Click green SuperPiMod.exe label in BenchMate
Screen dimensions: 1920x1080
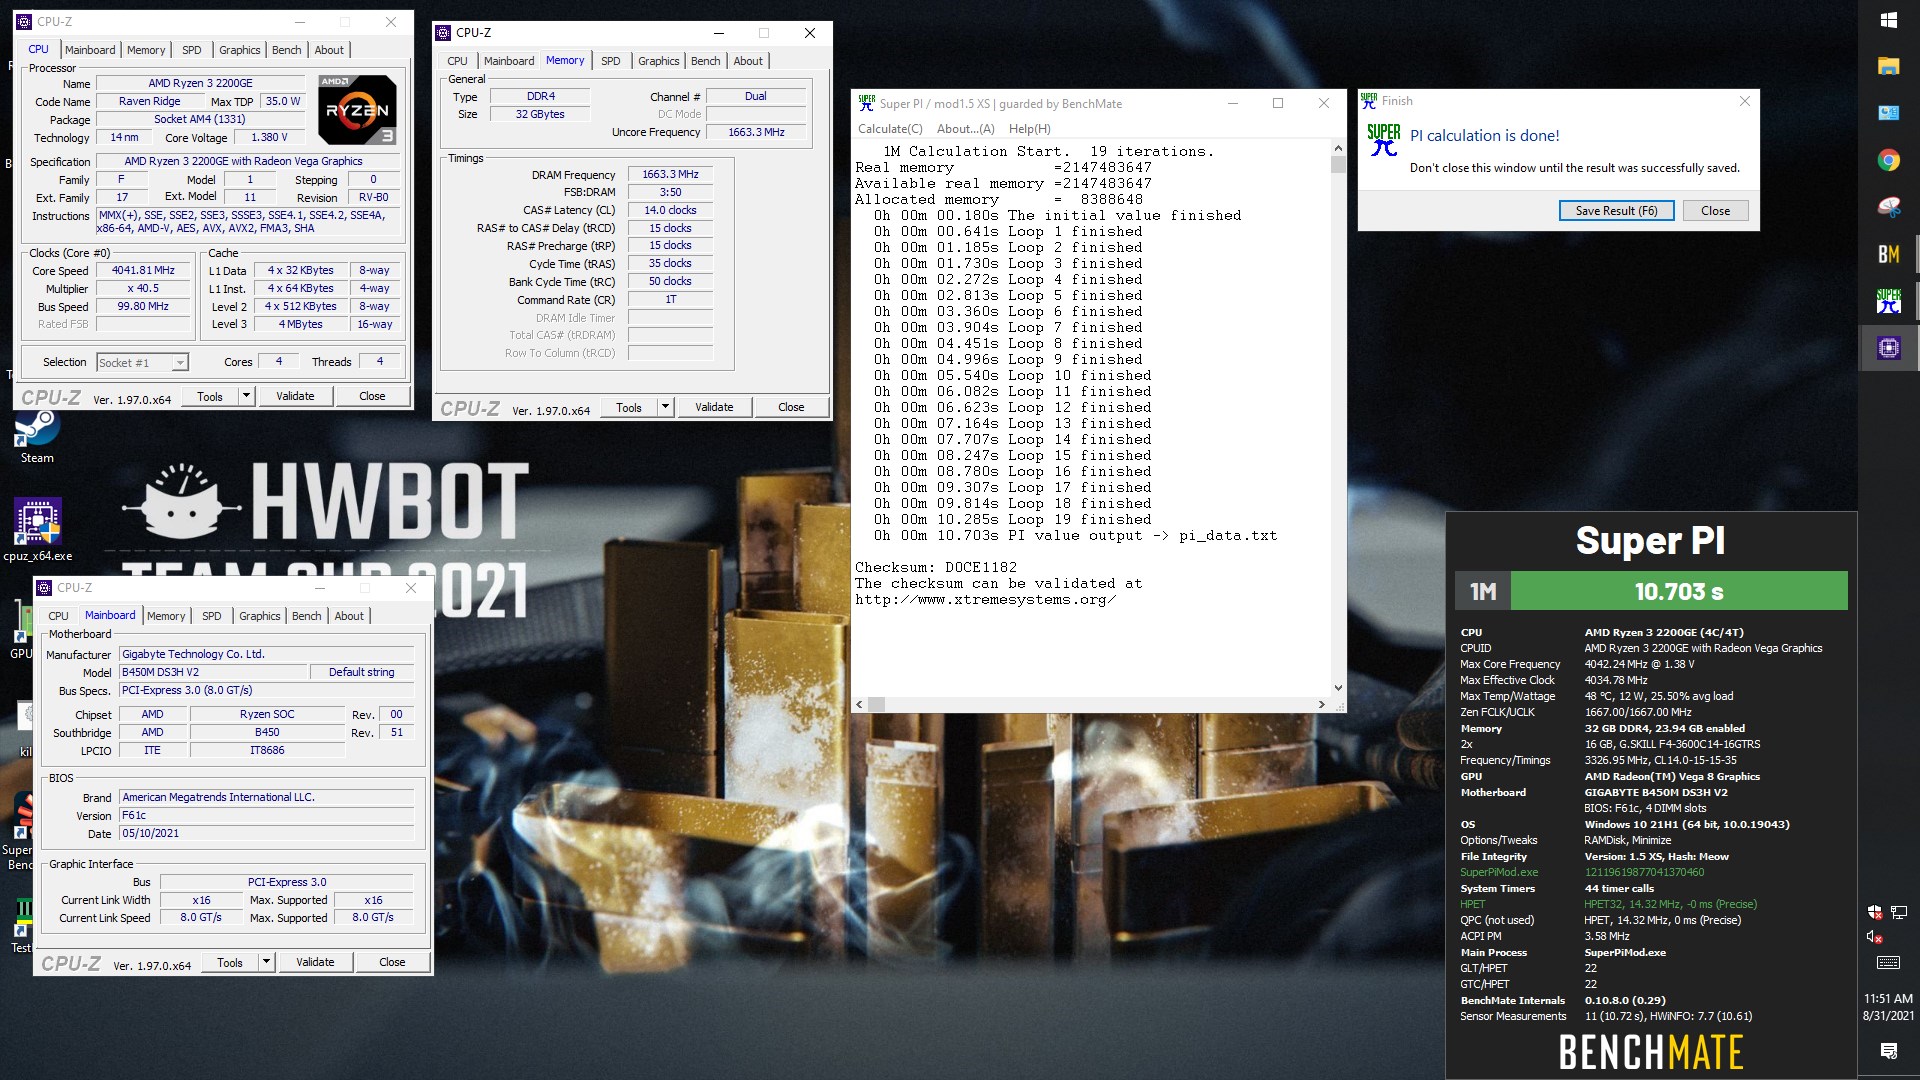(1499, 872)
